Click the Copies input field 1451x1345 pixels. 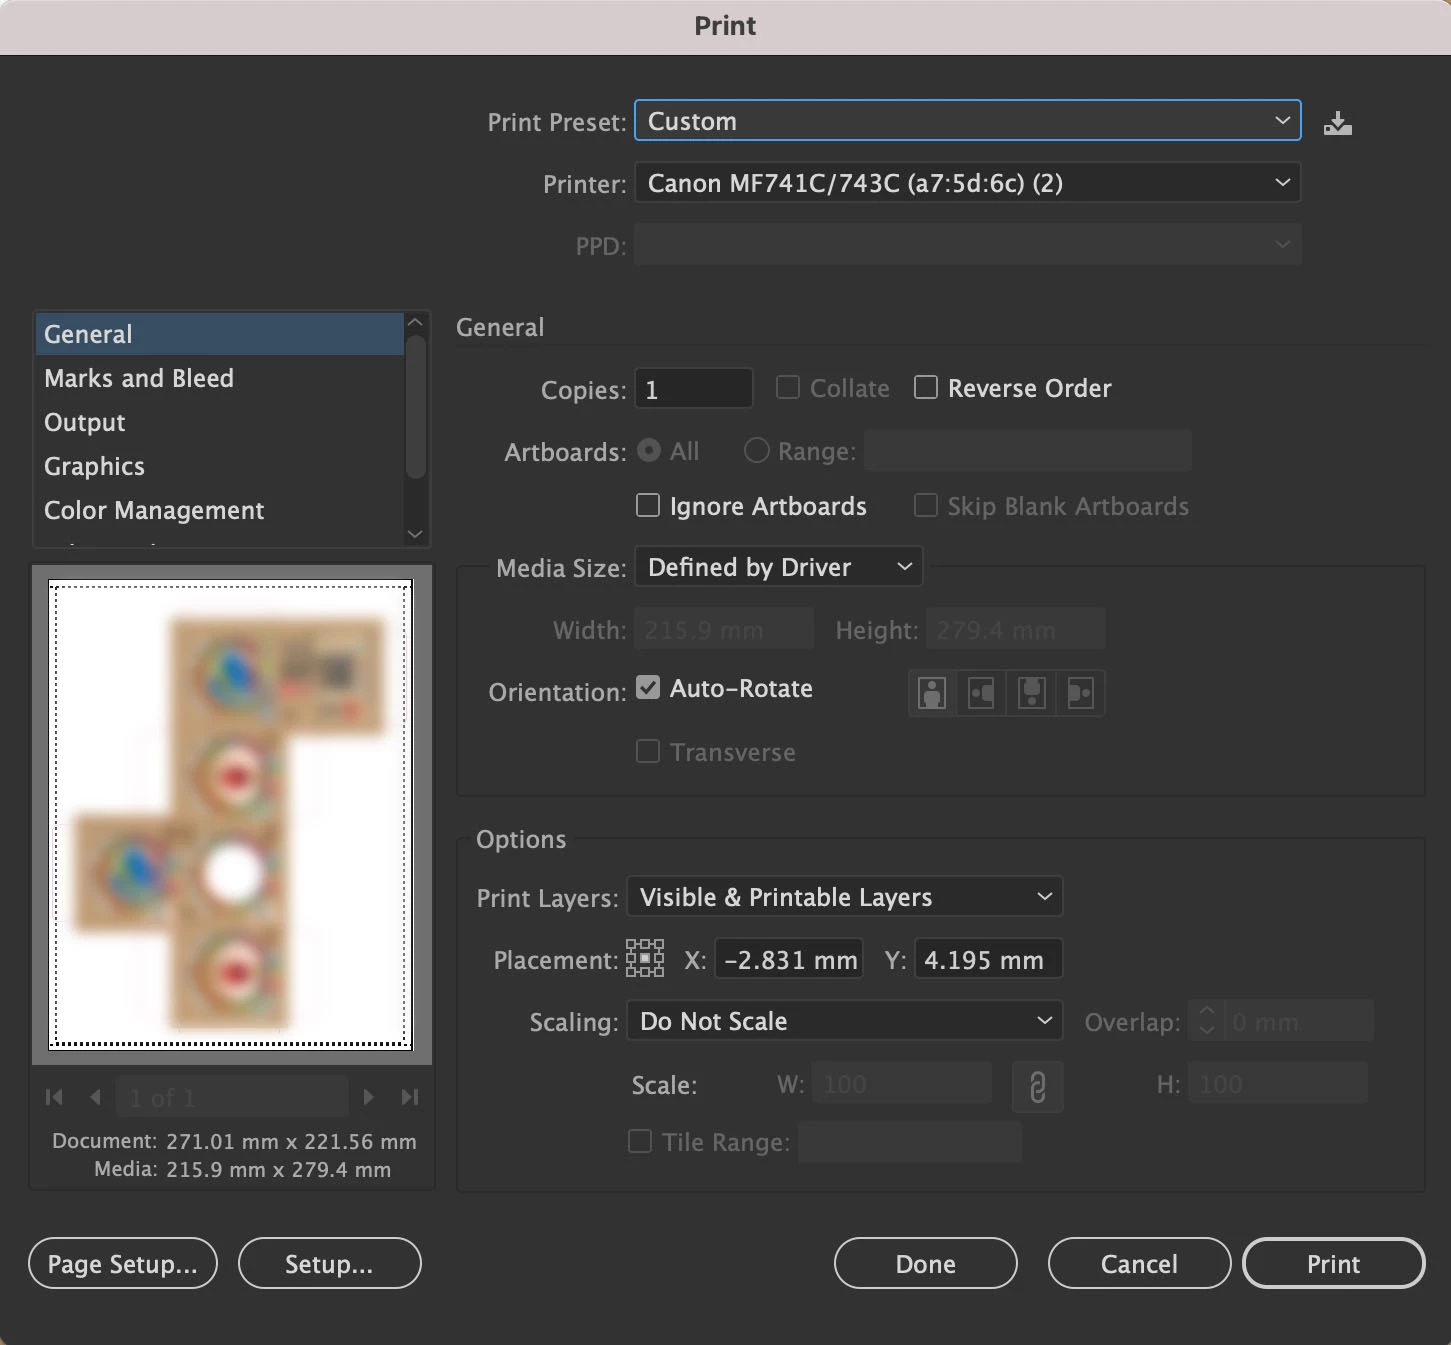694,389
